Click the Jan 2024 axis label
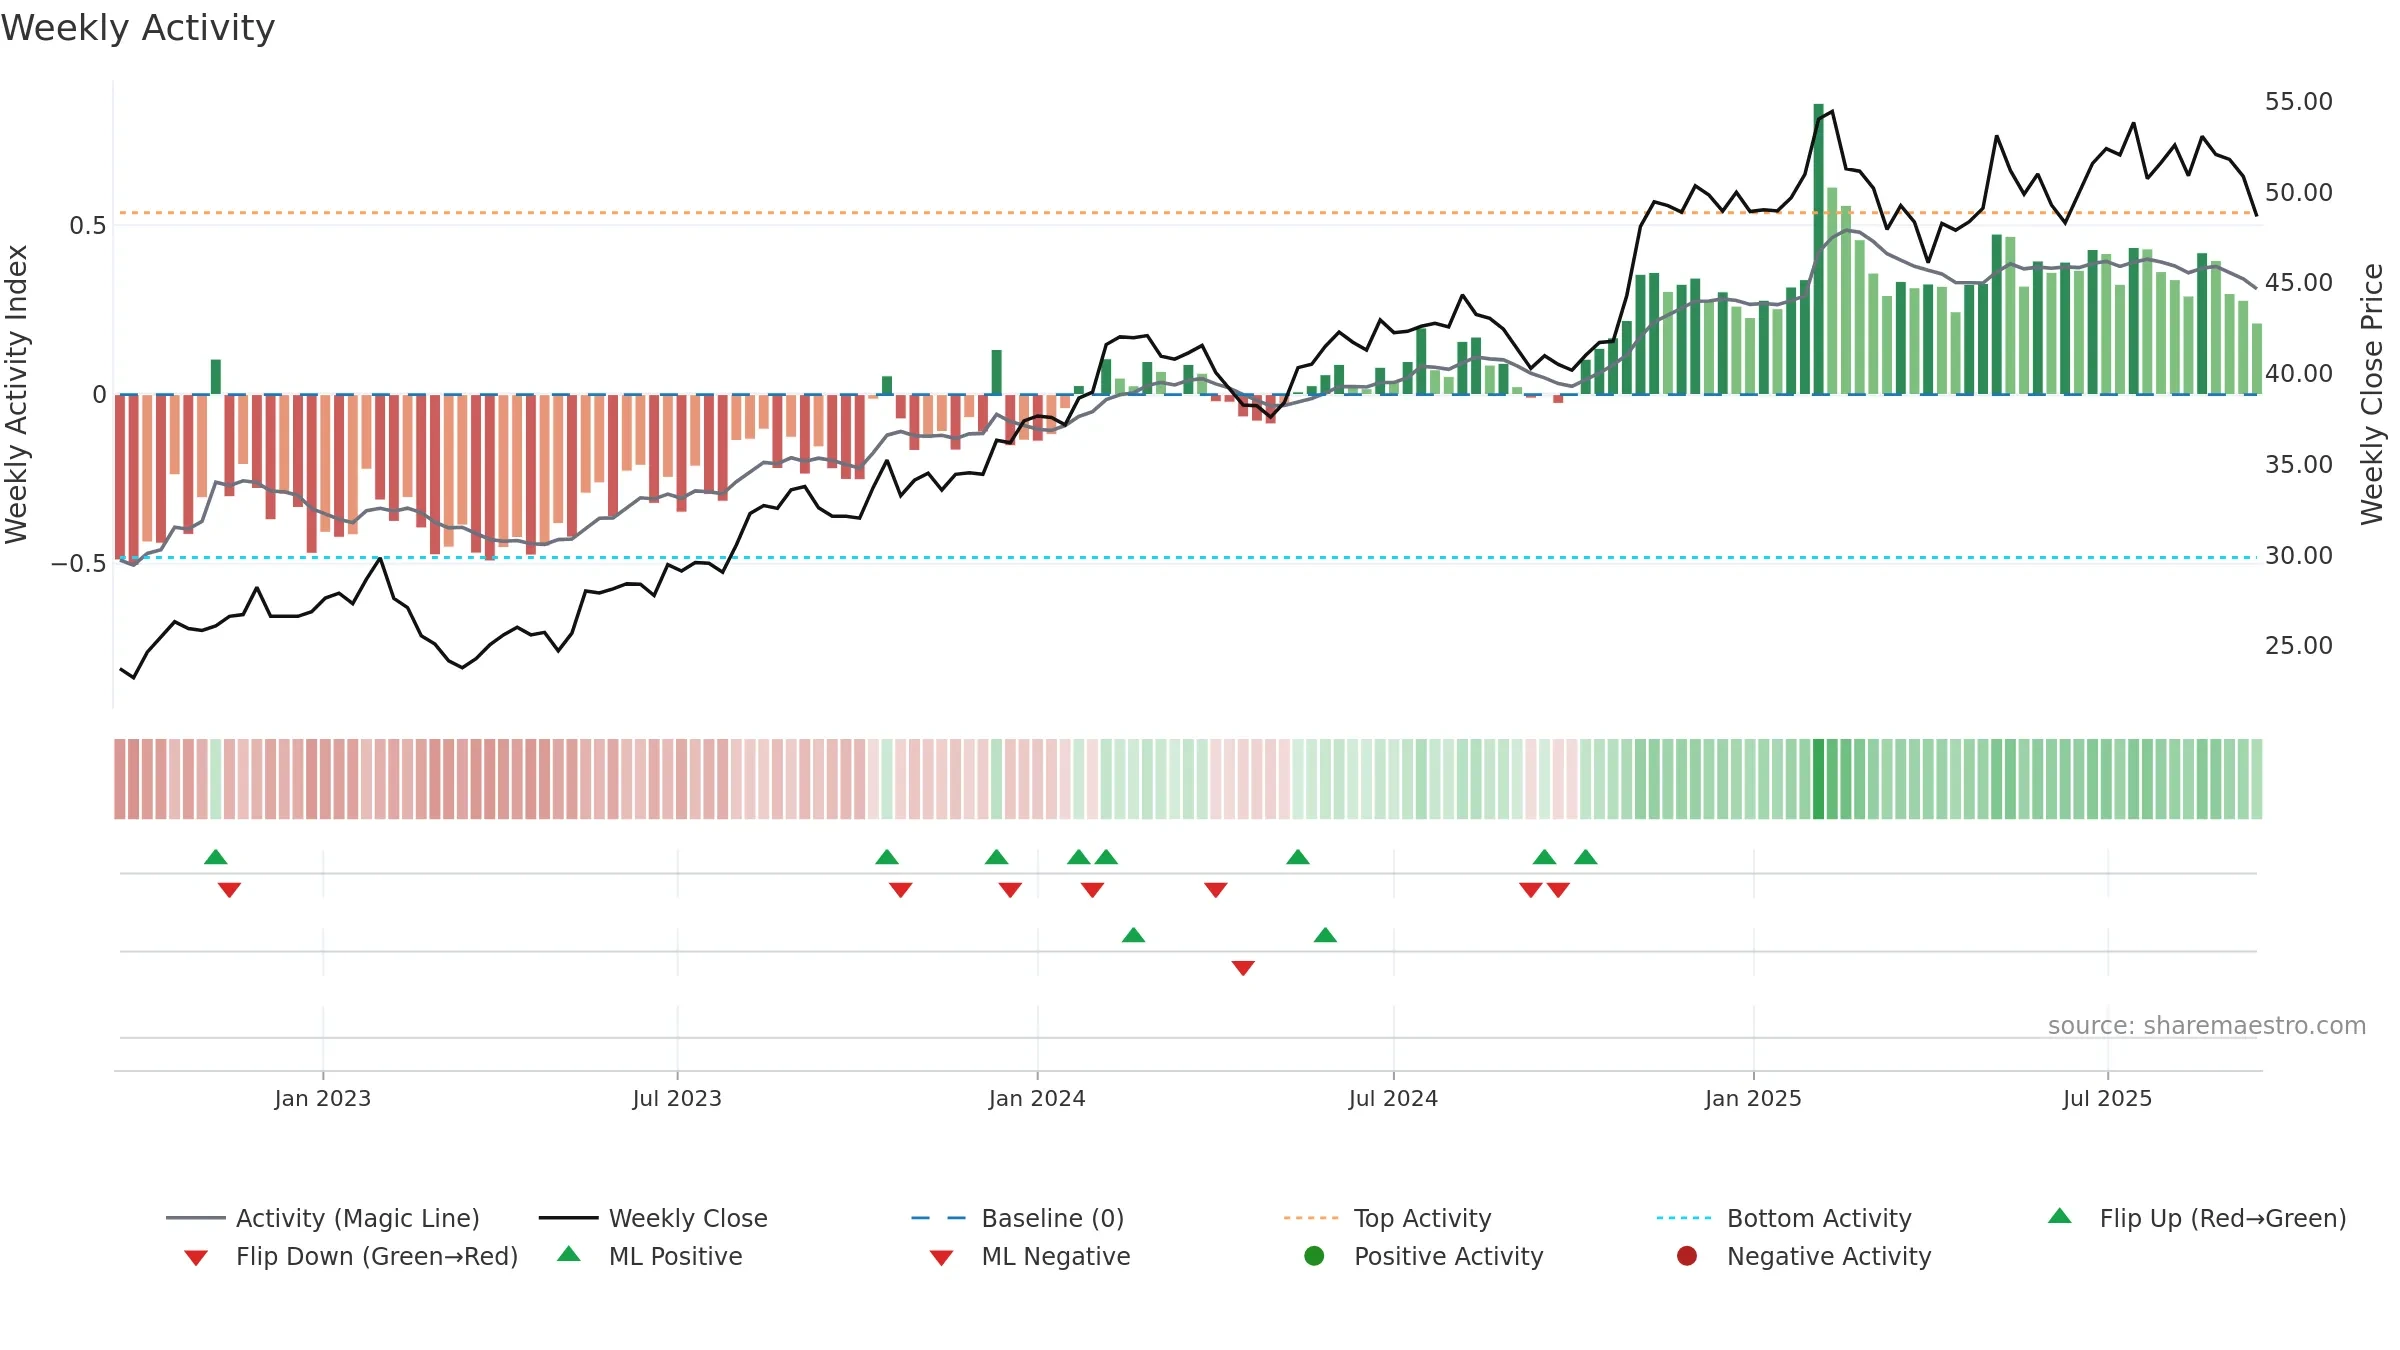 click(x=1037, y=1099)
